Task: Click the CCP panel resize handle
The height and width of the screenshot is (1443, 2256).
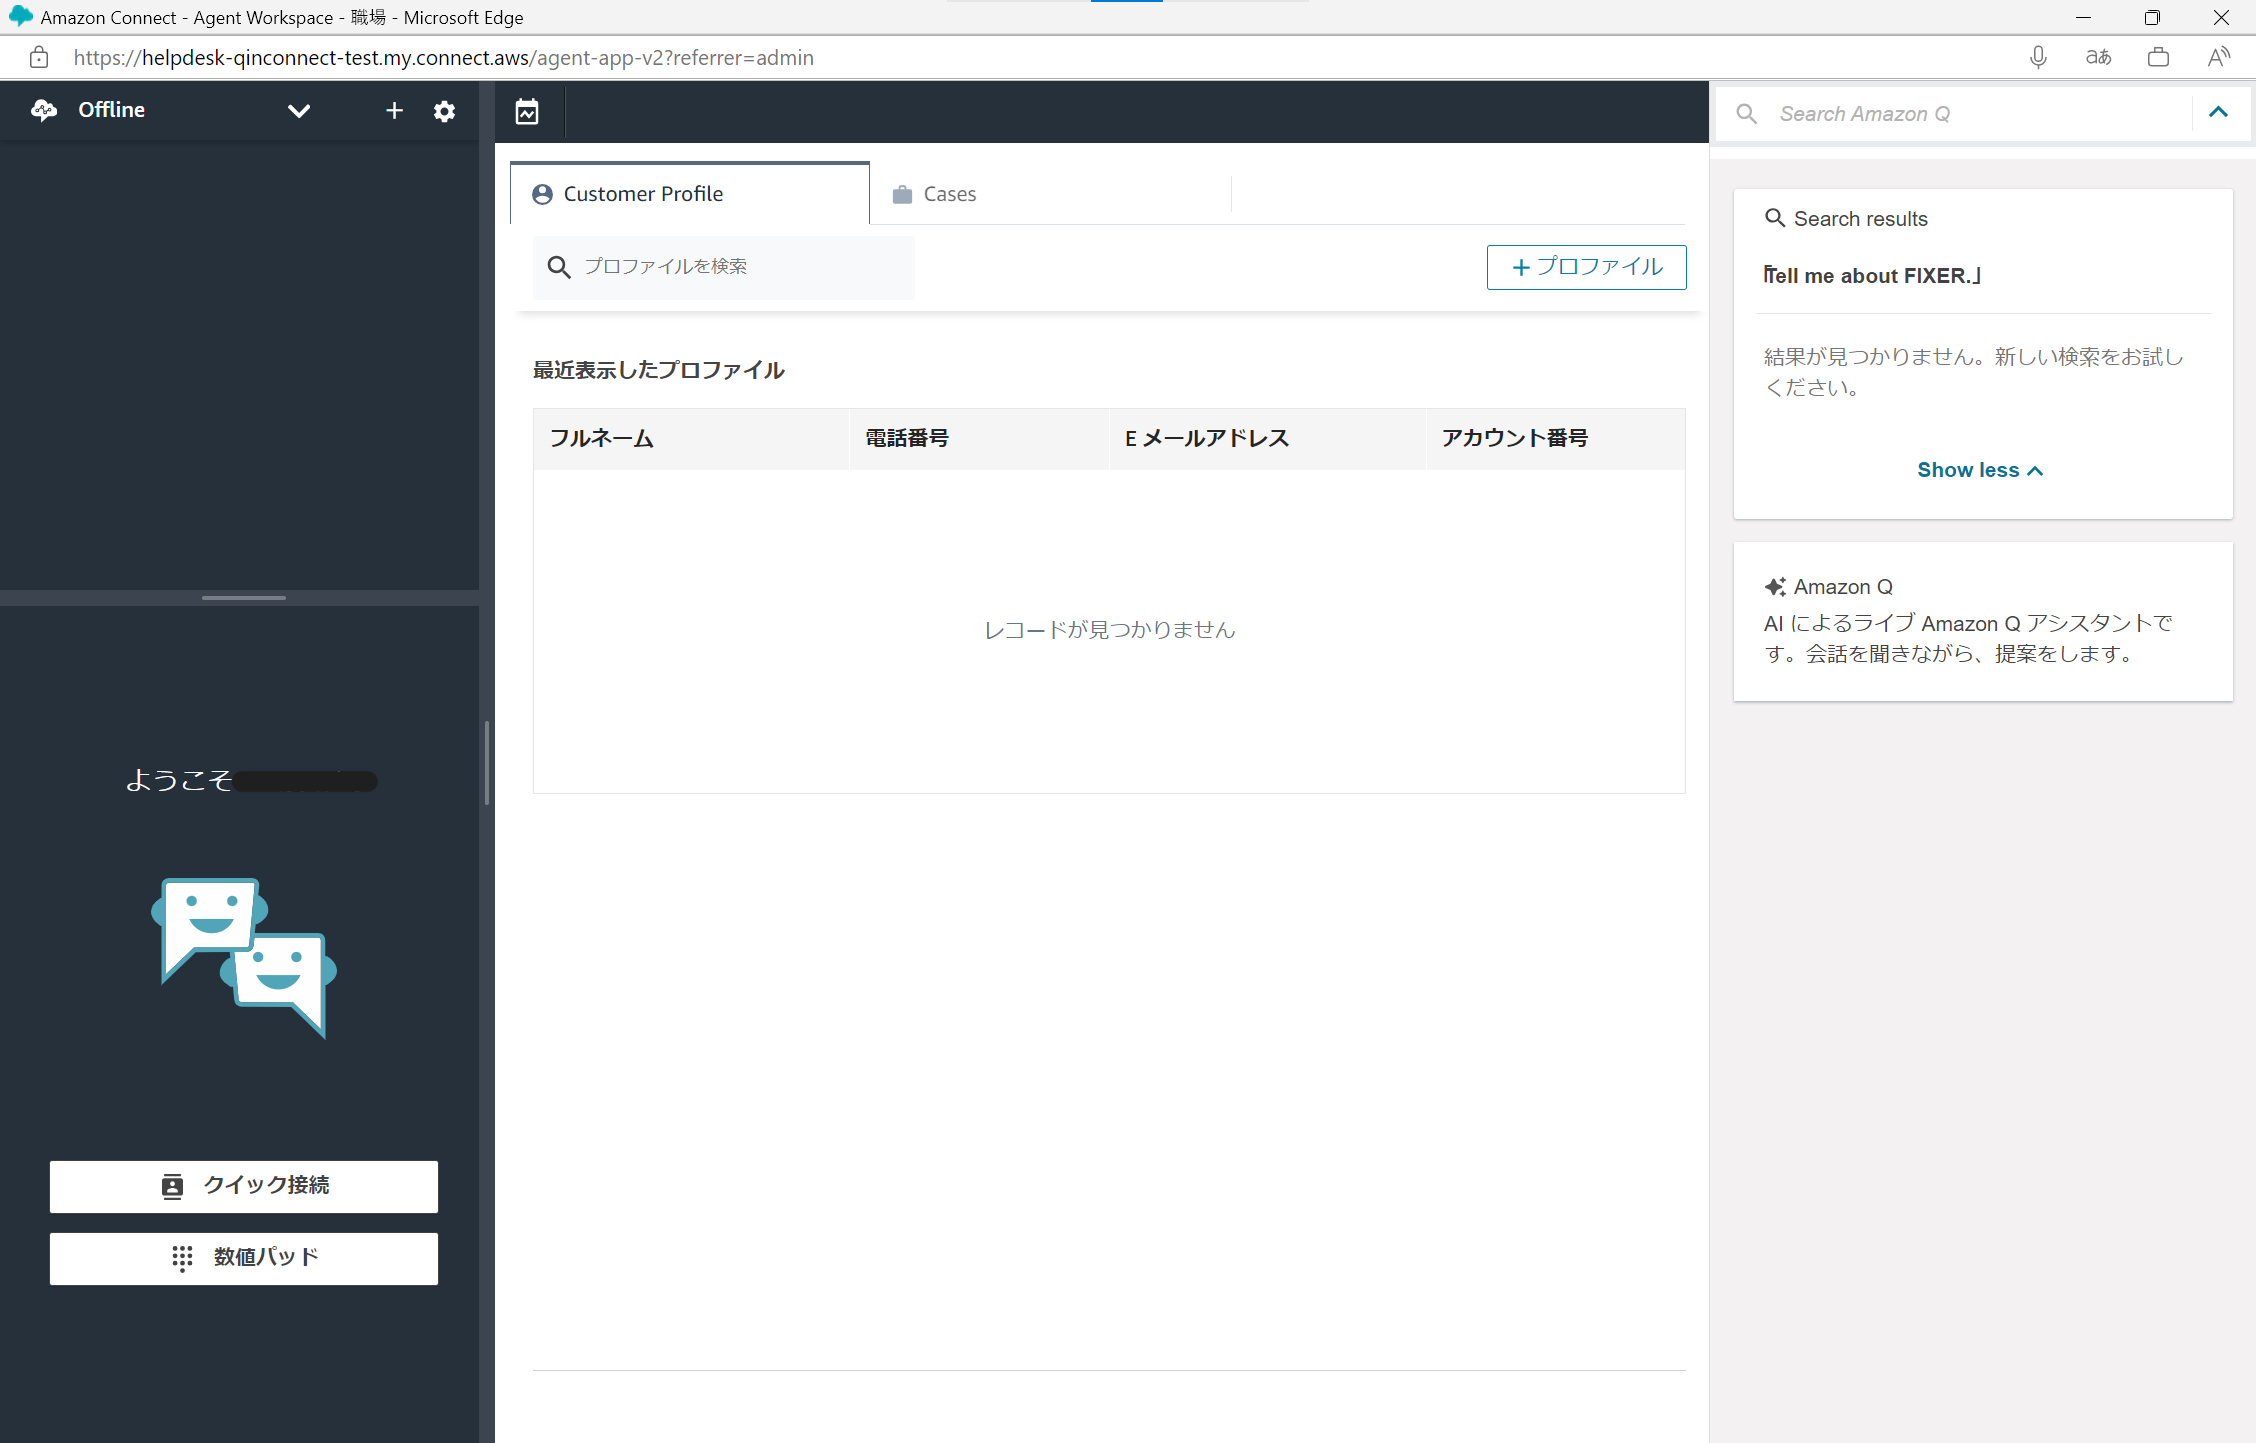Action: point(244,598)
